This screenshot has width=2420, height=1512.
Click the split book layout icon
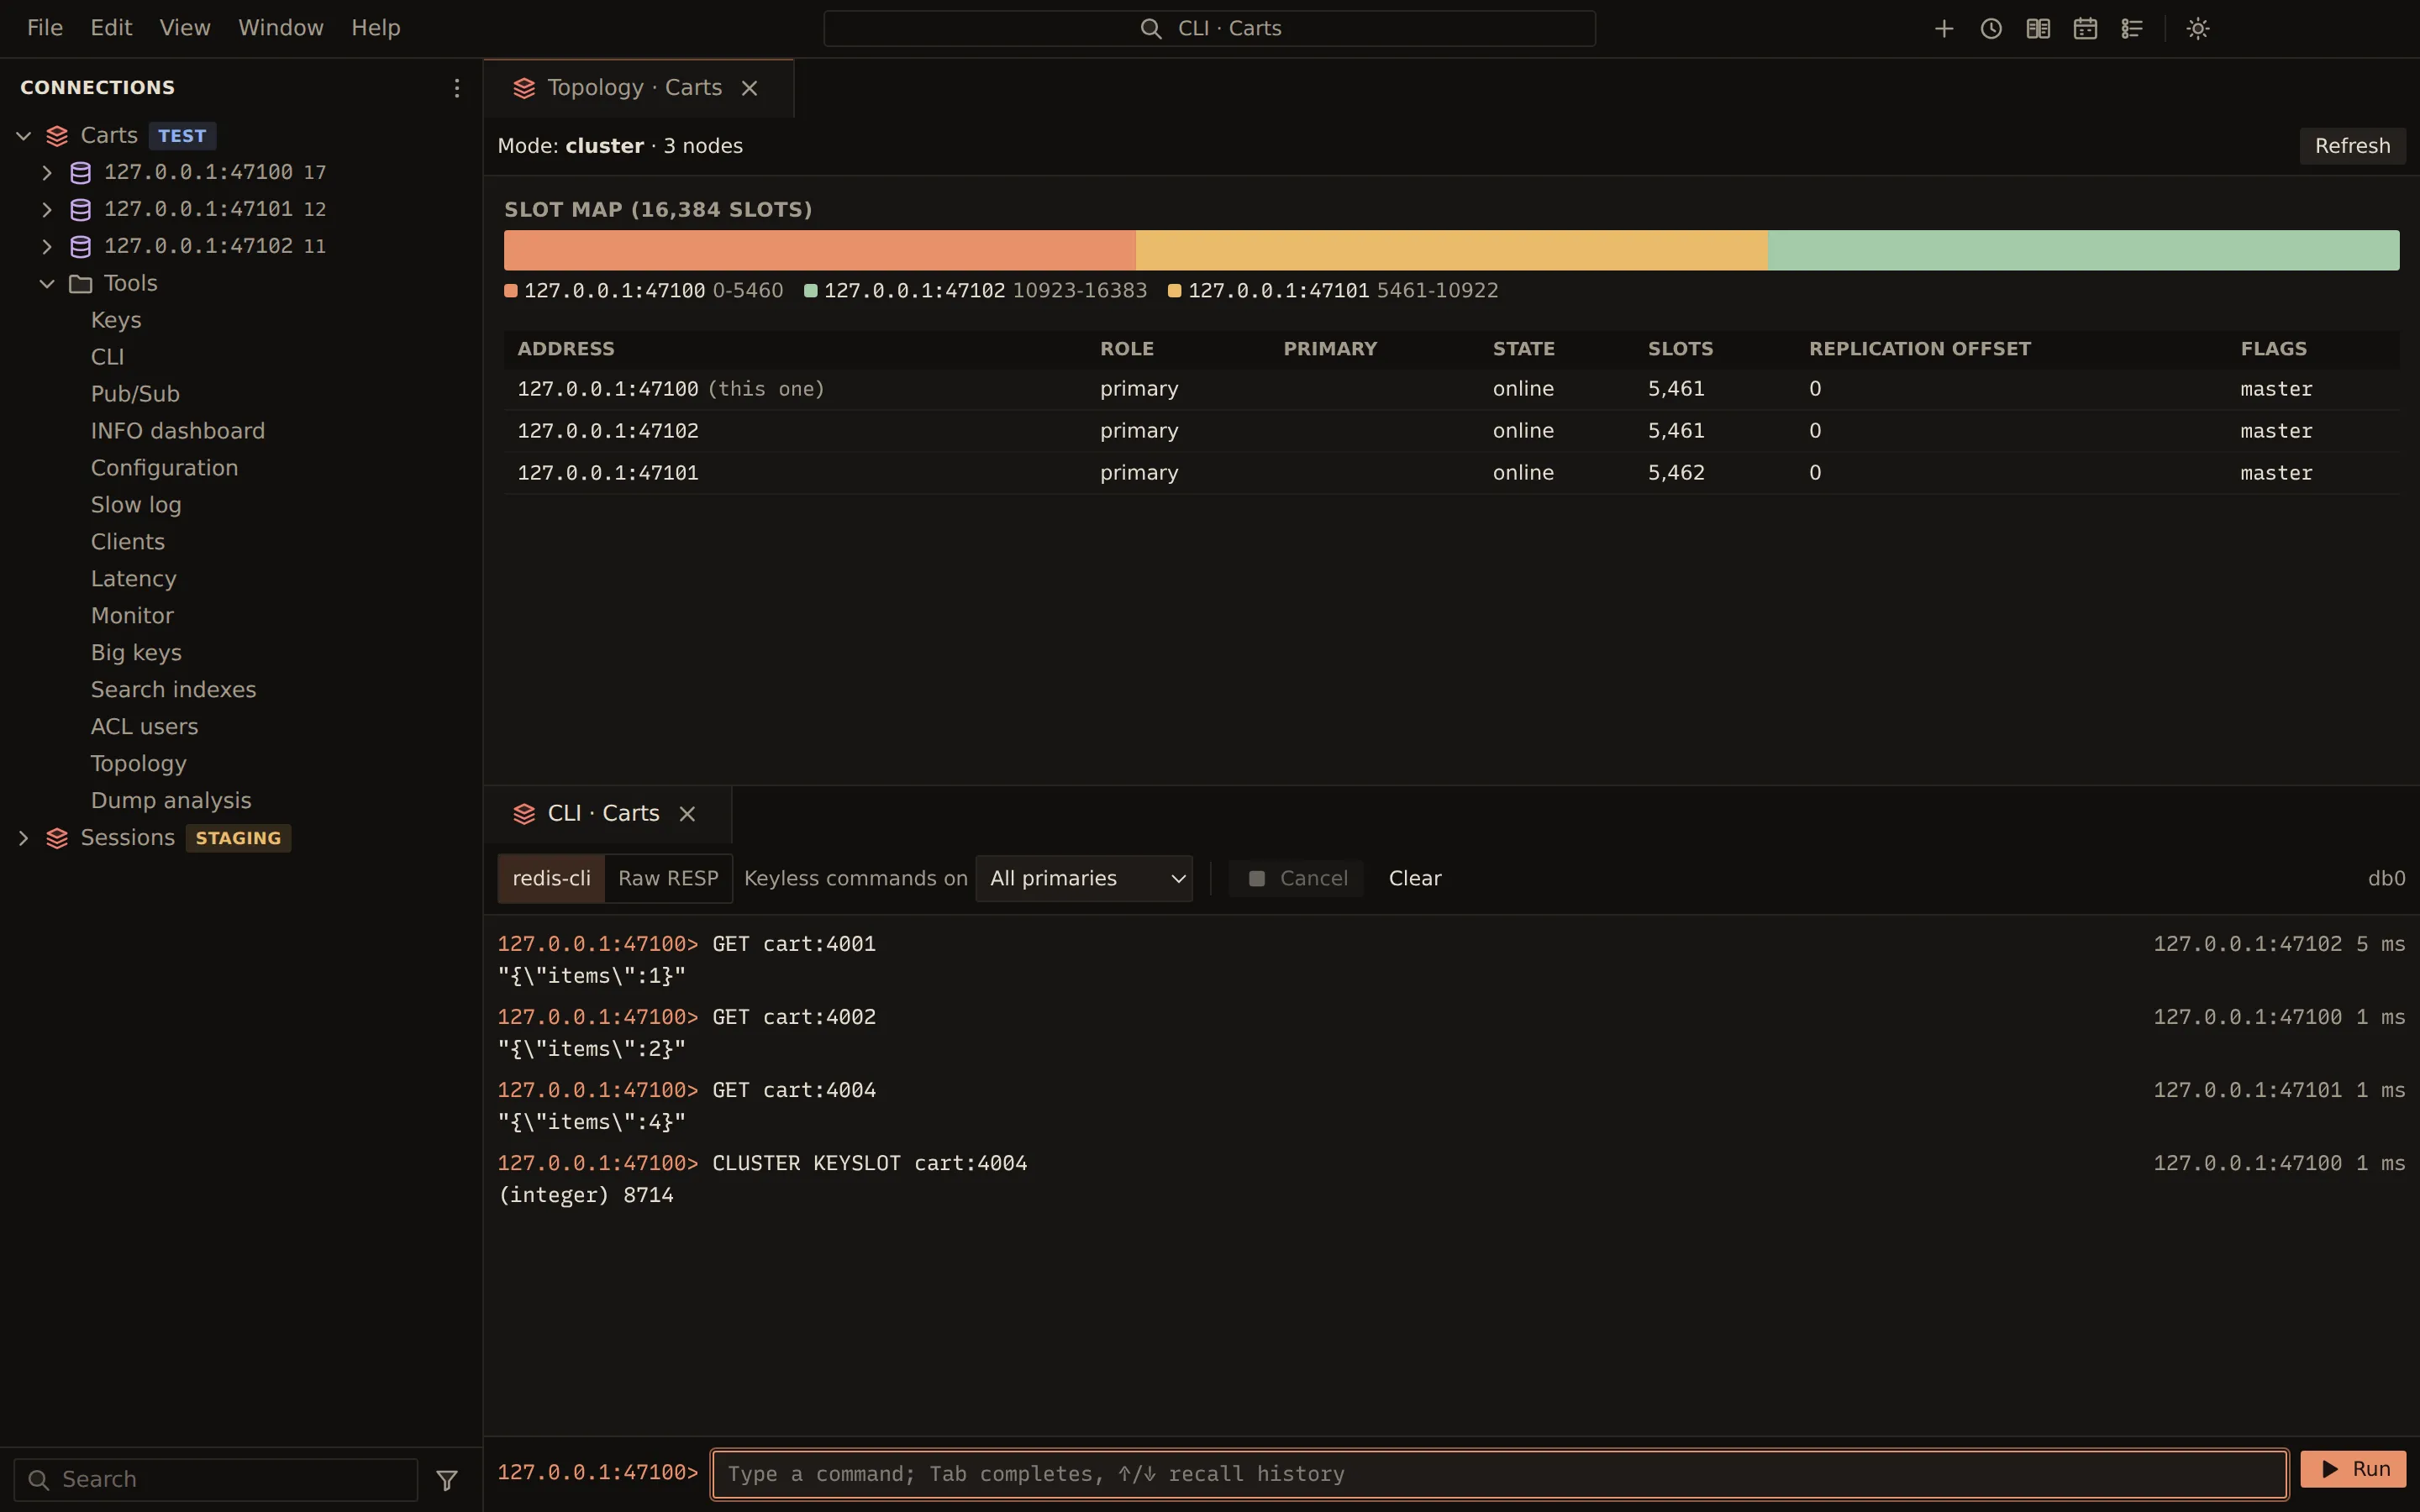point(2038,28)
